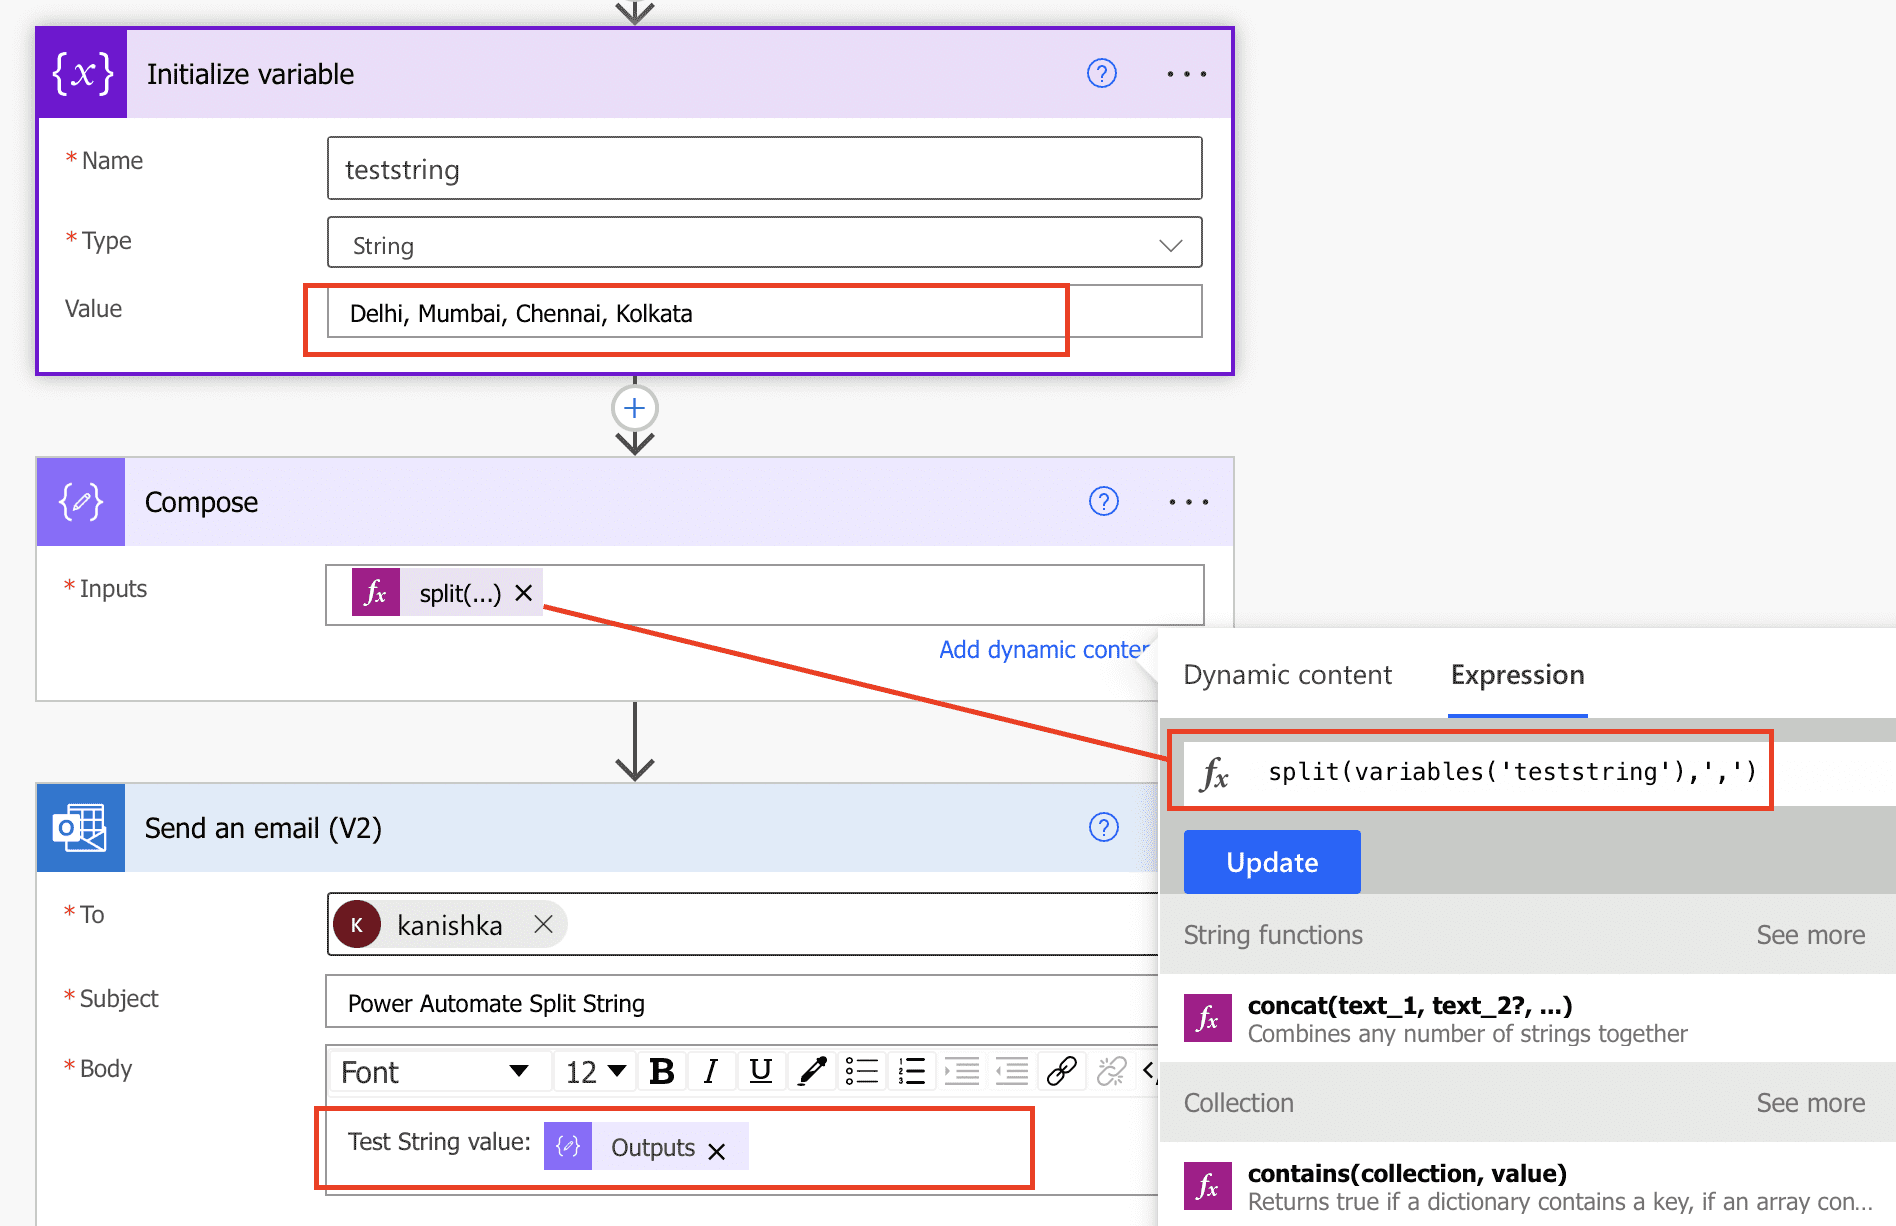The height and width of the screenshot is (1226, 1896).
Task: Click the kanishka avatar icon
Action: pyautogui.click(x=357, y=924)
